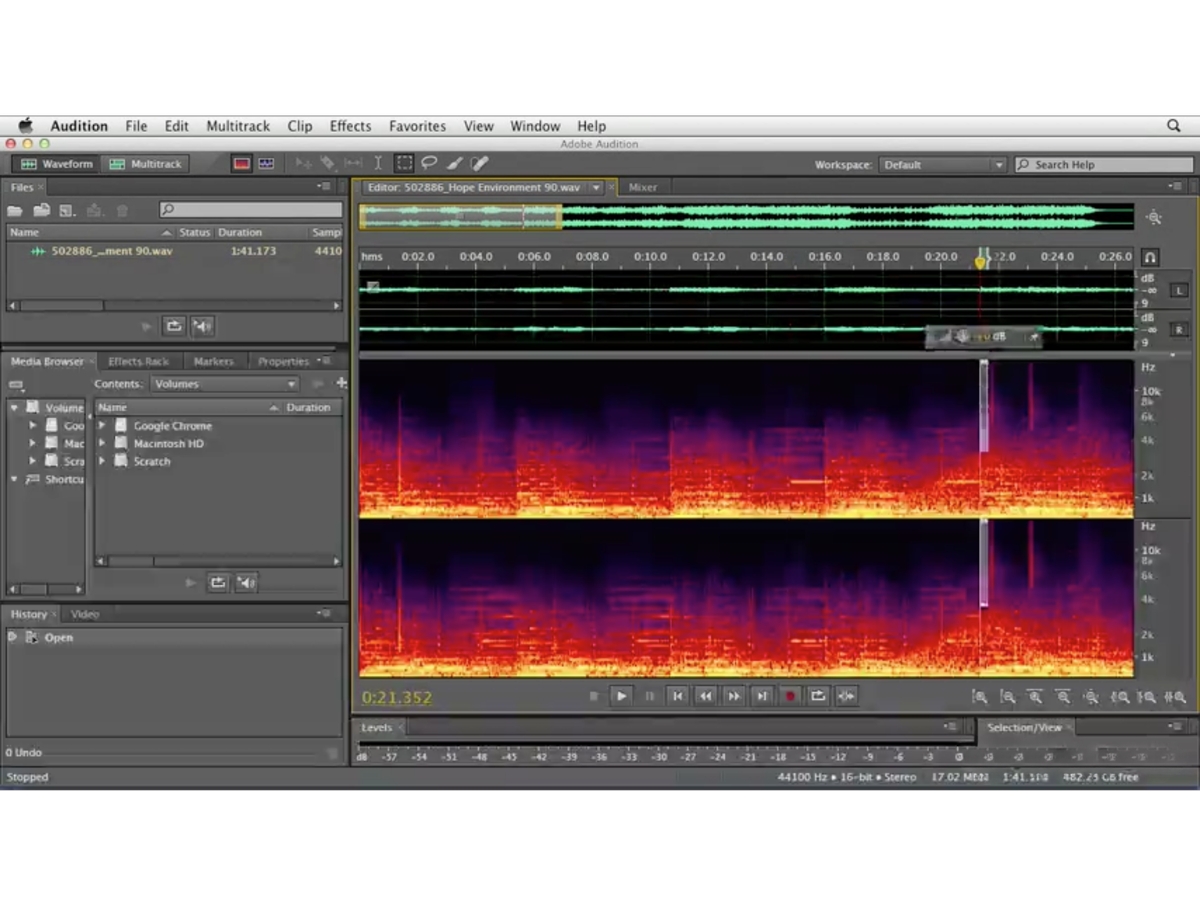Switch to the Effects Rack tab
The width and height of the screenshot is (1200, 900).
139,362
